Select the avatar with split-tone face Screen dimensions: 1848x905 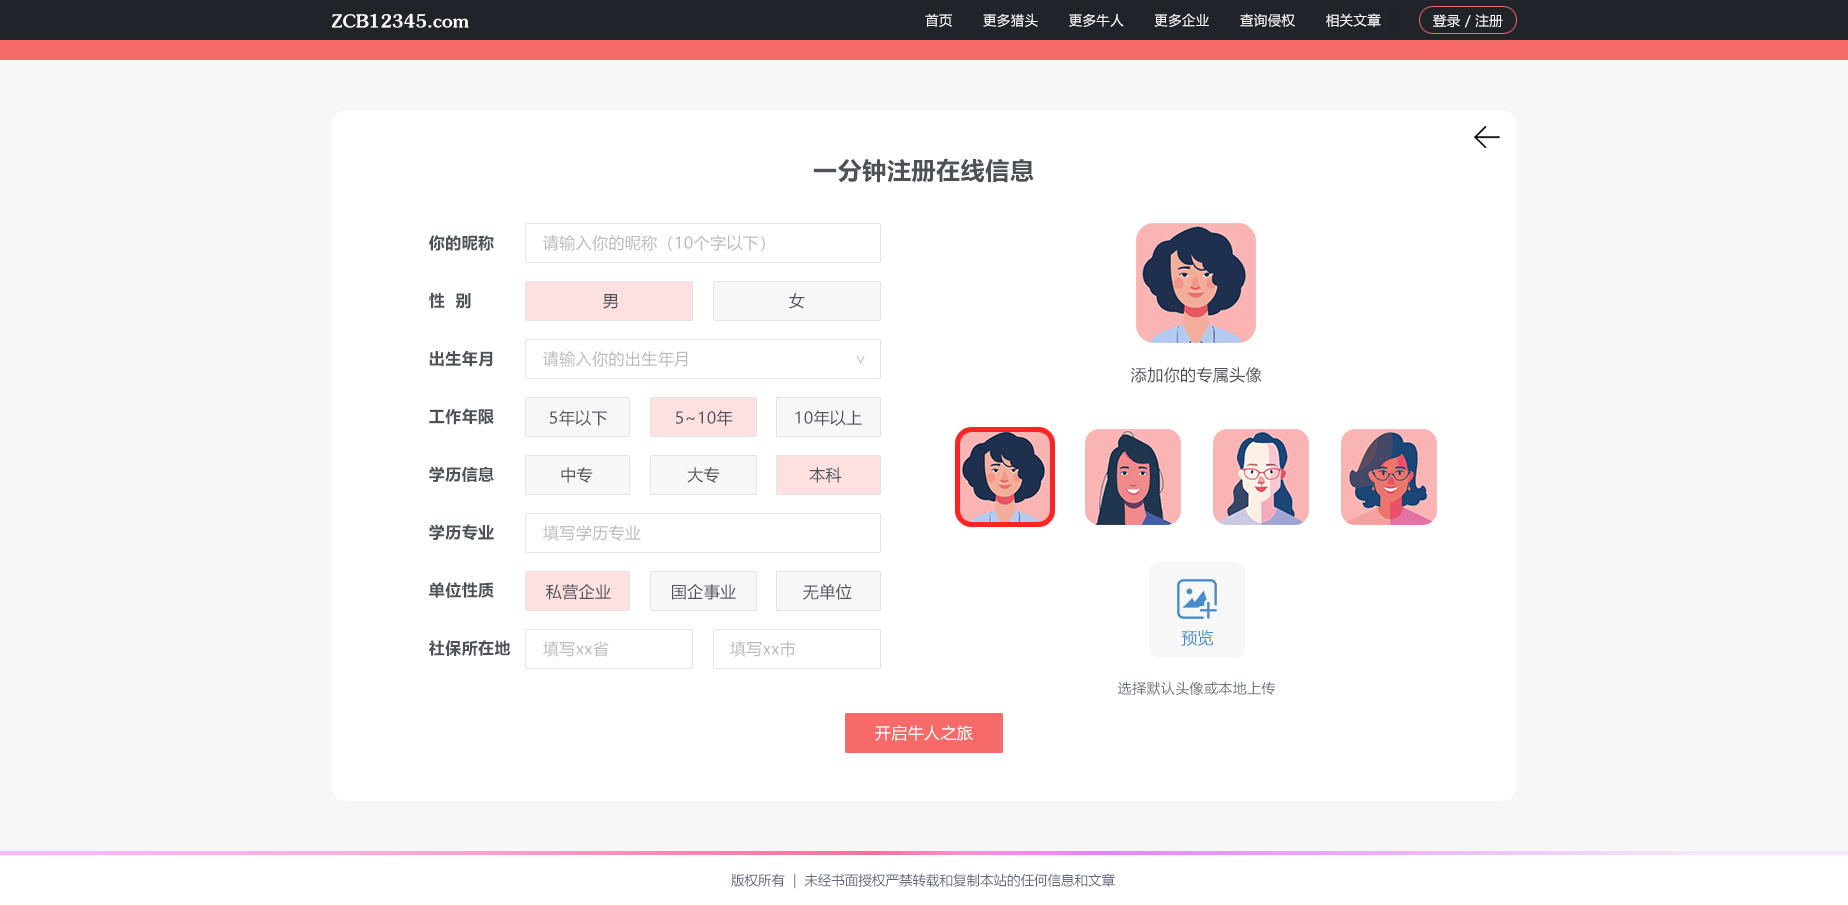coord(1389,477)
